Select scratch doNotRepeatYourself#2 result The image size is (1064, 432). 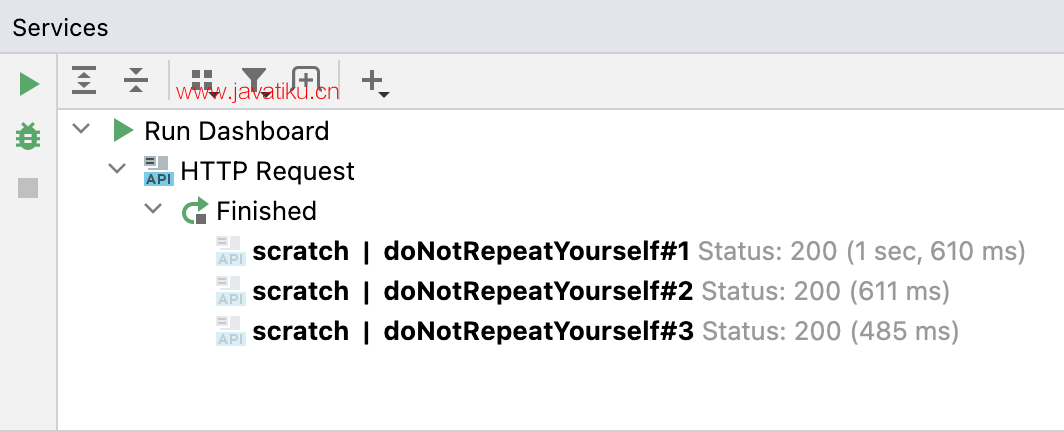(583, 291)
